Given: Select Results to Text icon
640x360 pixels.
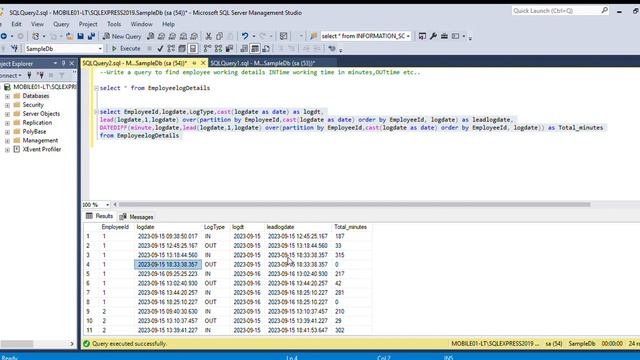Looking at the screenshot, I should tap(244, 49).
